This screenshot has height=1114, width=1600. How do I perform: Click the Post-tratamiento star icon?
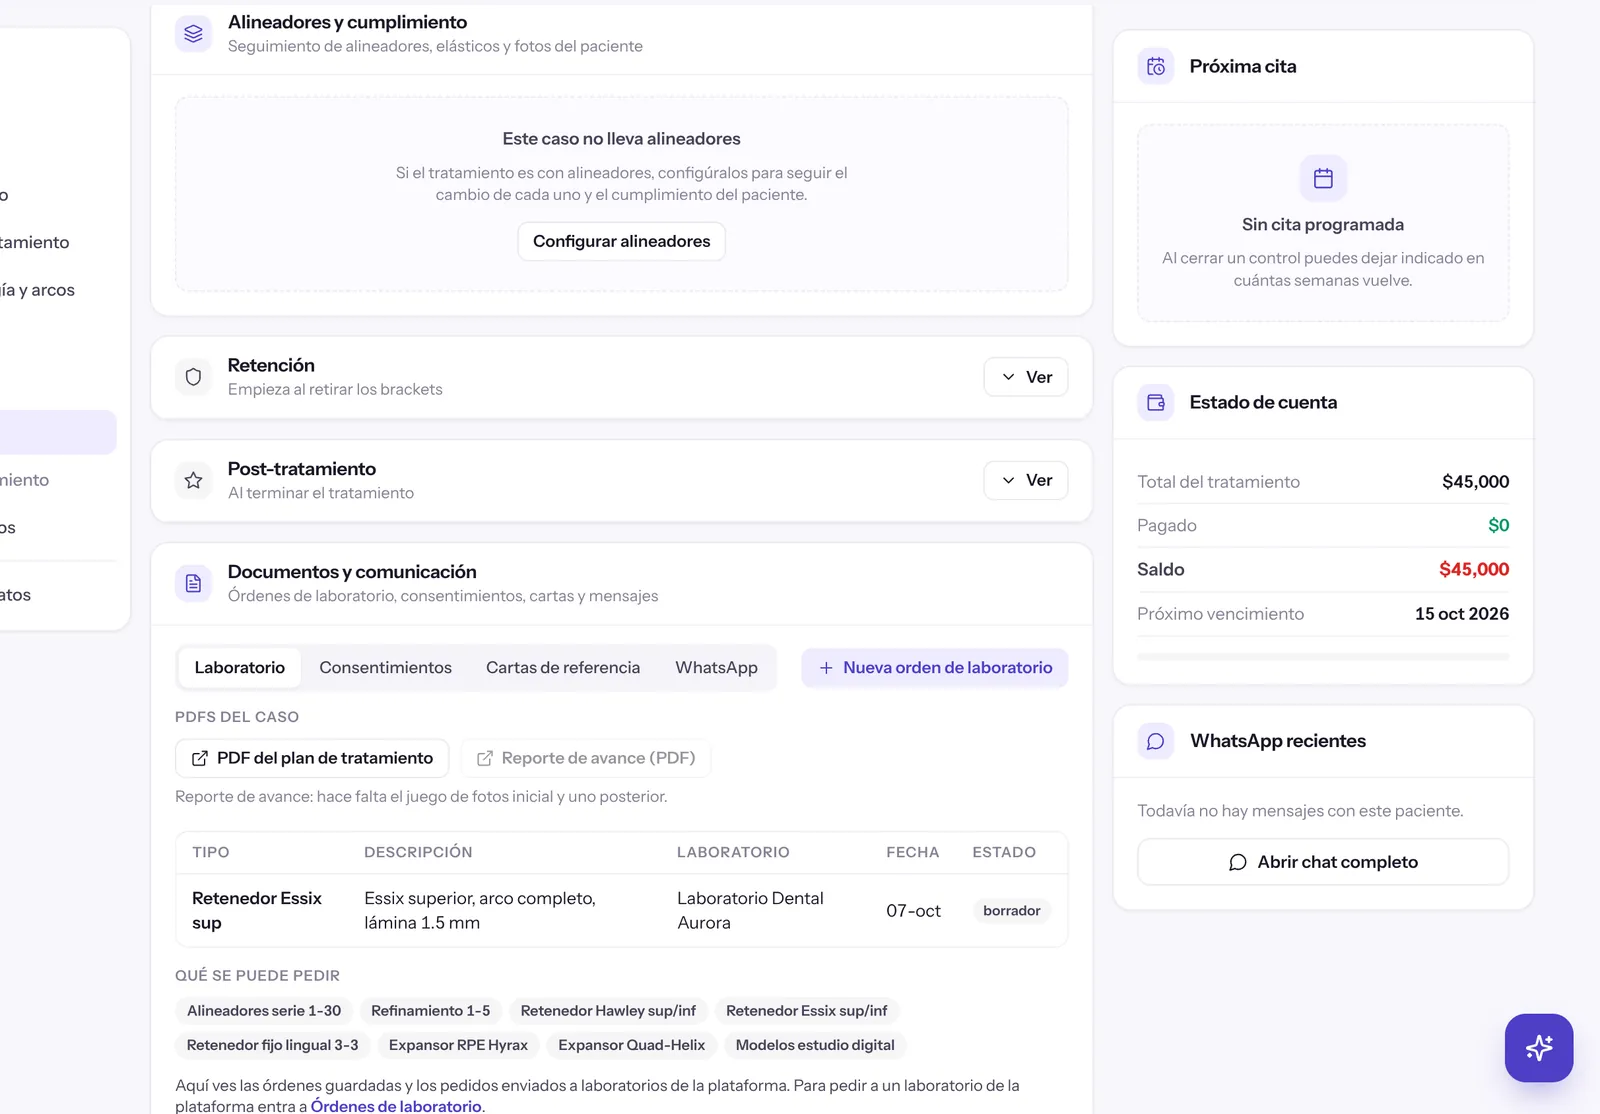(193, 480)
